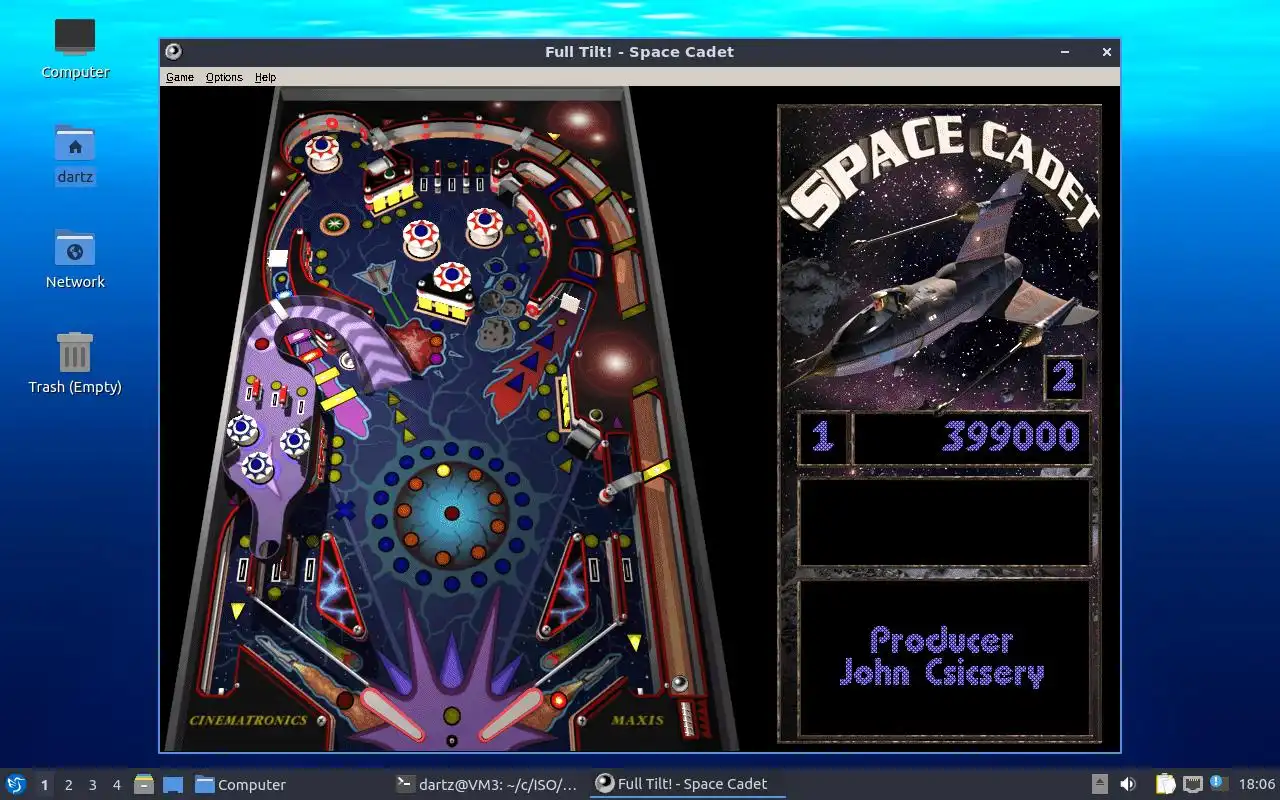1280x800 pixels.
Task: Click the CINEMATRONICS label on the table
Action: click(249, 720)
